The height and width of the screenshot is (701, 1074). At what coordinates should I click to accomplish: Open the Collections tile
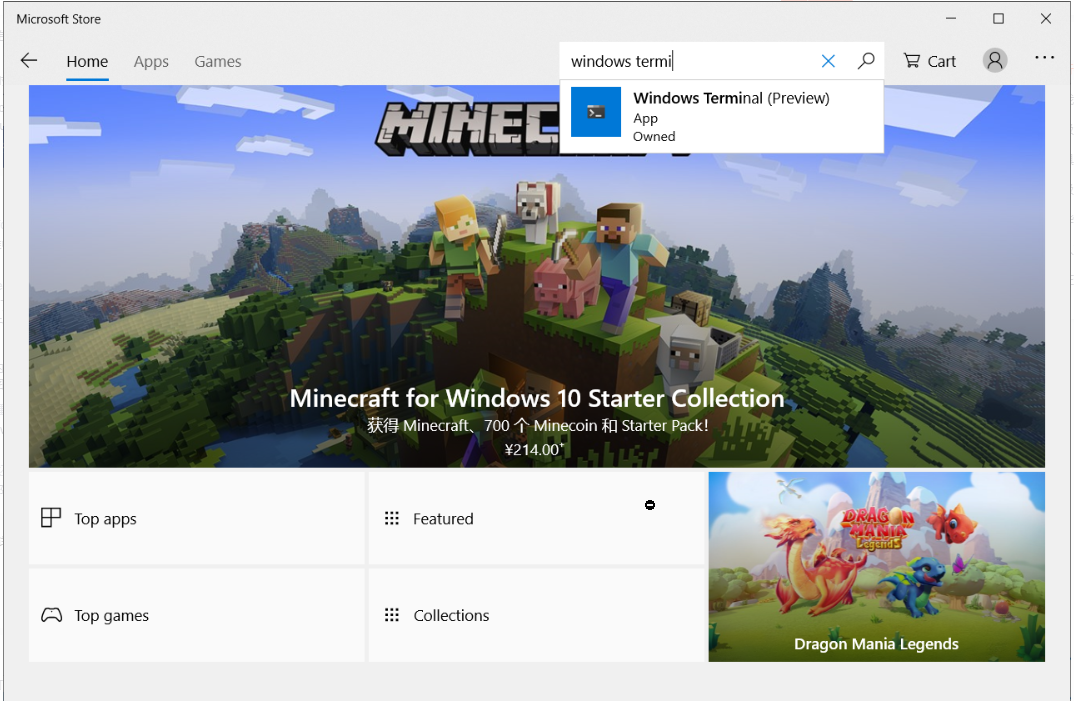point(536,615)
